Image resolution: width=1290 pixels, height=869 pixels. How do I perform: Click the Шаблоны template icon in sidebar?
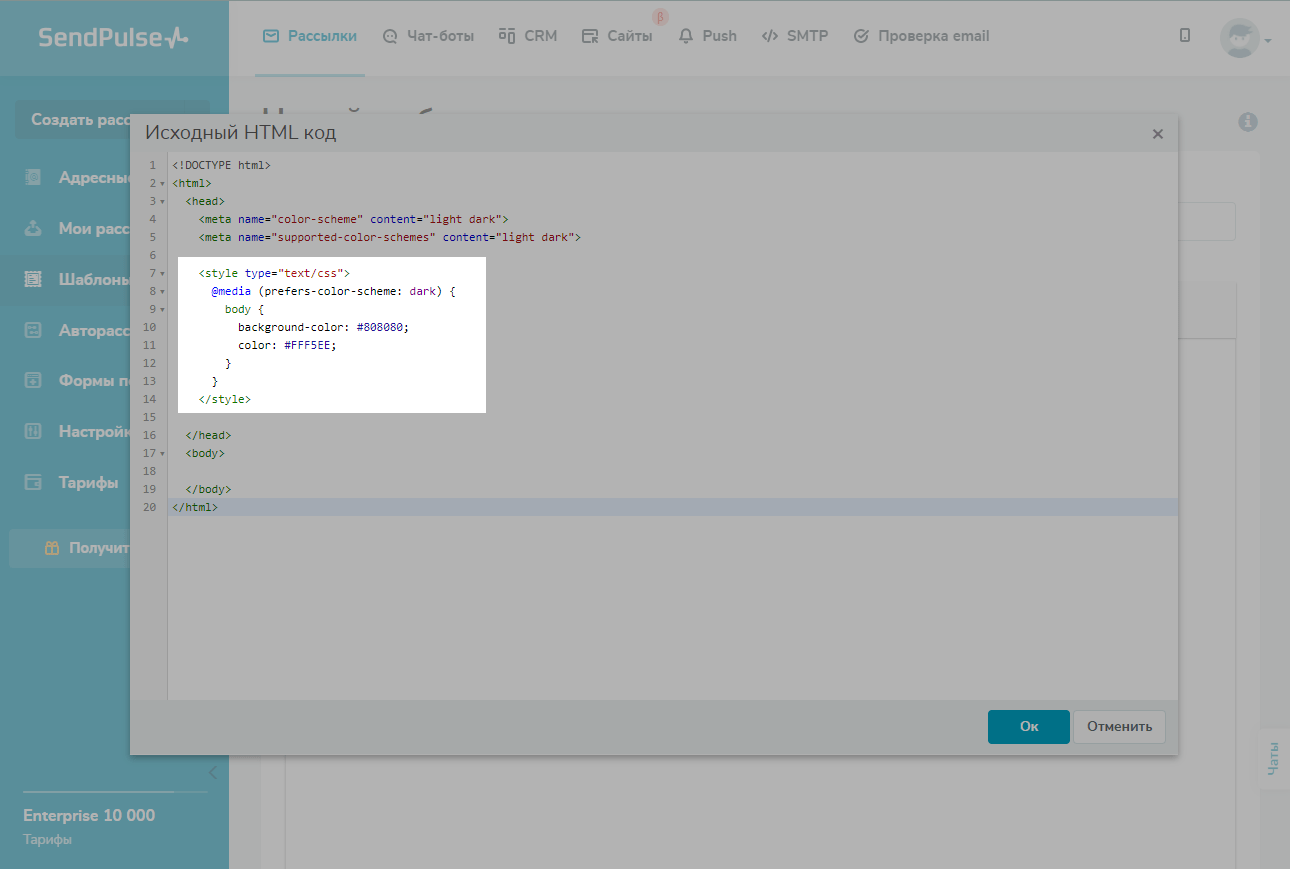pyautogui.click(x=33, y=280)
